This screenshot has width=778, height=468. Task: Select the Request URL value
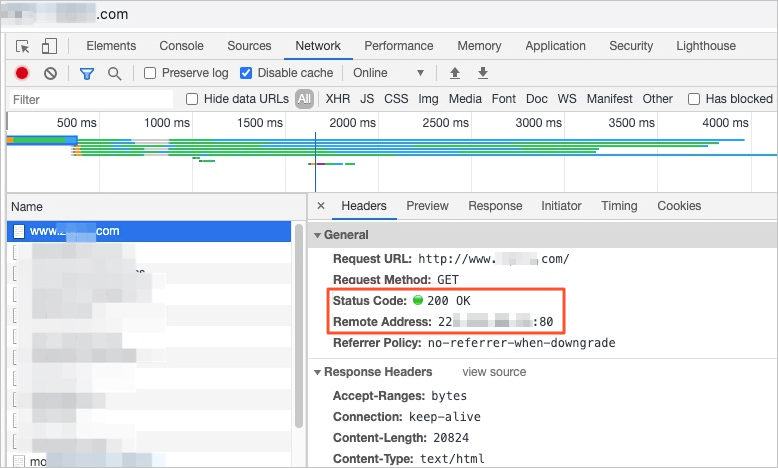tap(494, 259)
